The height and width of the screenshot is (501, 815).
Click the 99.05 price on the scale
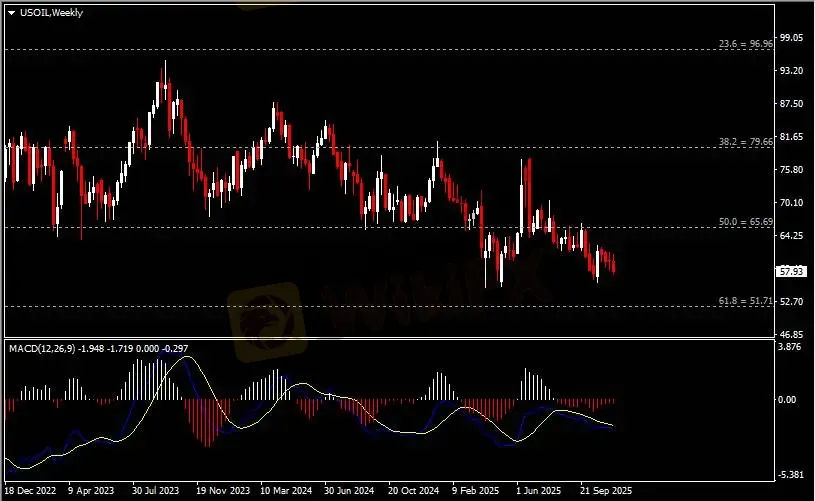pyautogui.click(x=792, y=38)
